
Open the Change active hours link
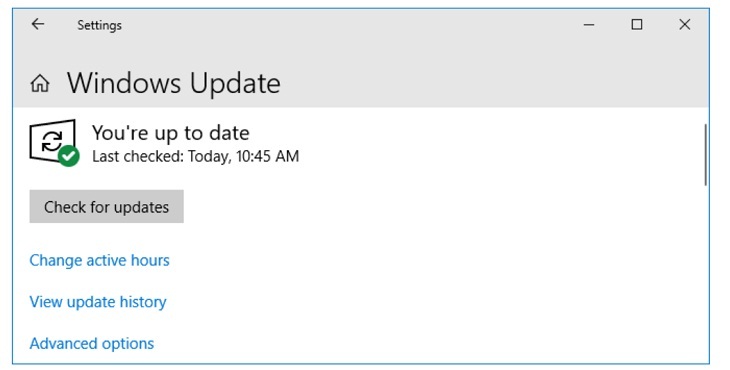click(99, 260)
